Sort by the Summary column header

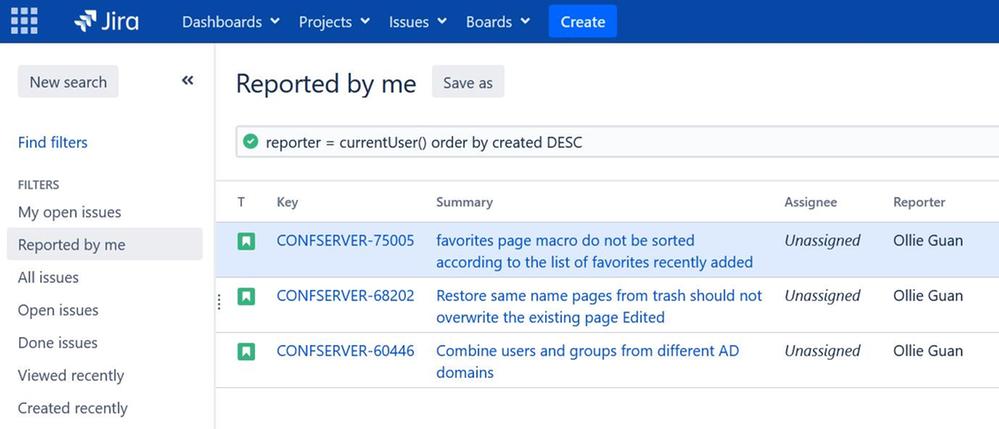[x=464, y=202]
